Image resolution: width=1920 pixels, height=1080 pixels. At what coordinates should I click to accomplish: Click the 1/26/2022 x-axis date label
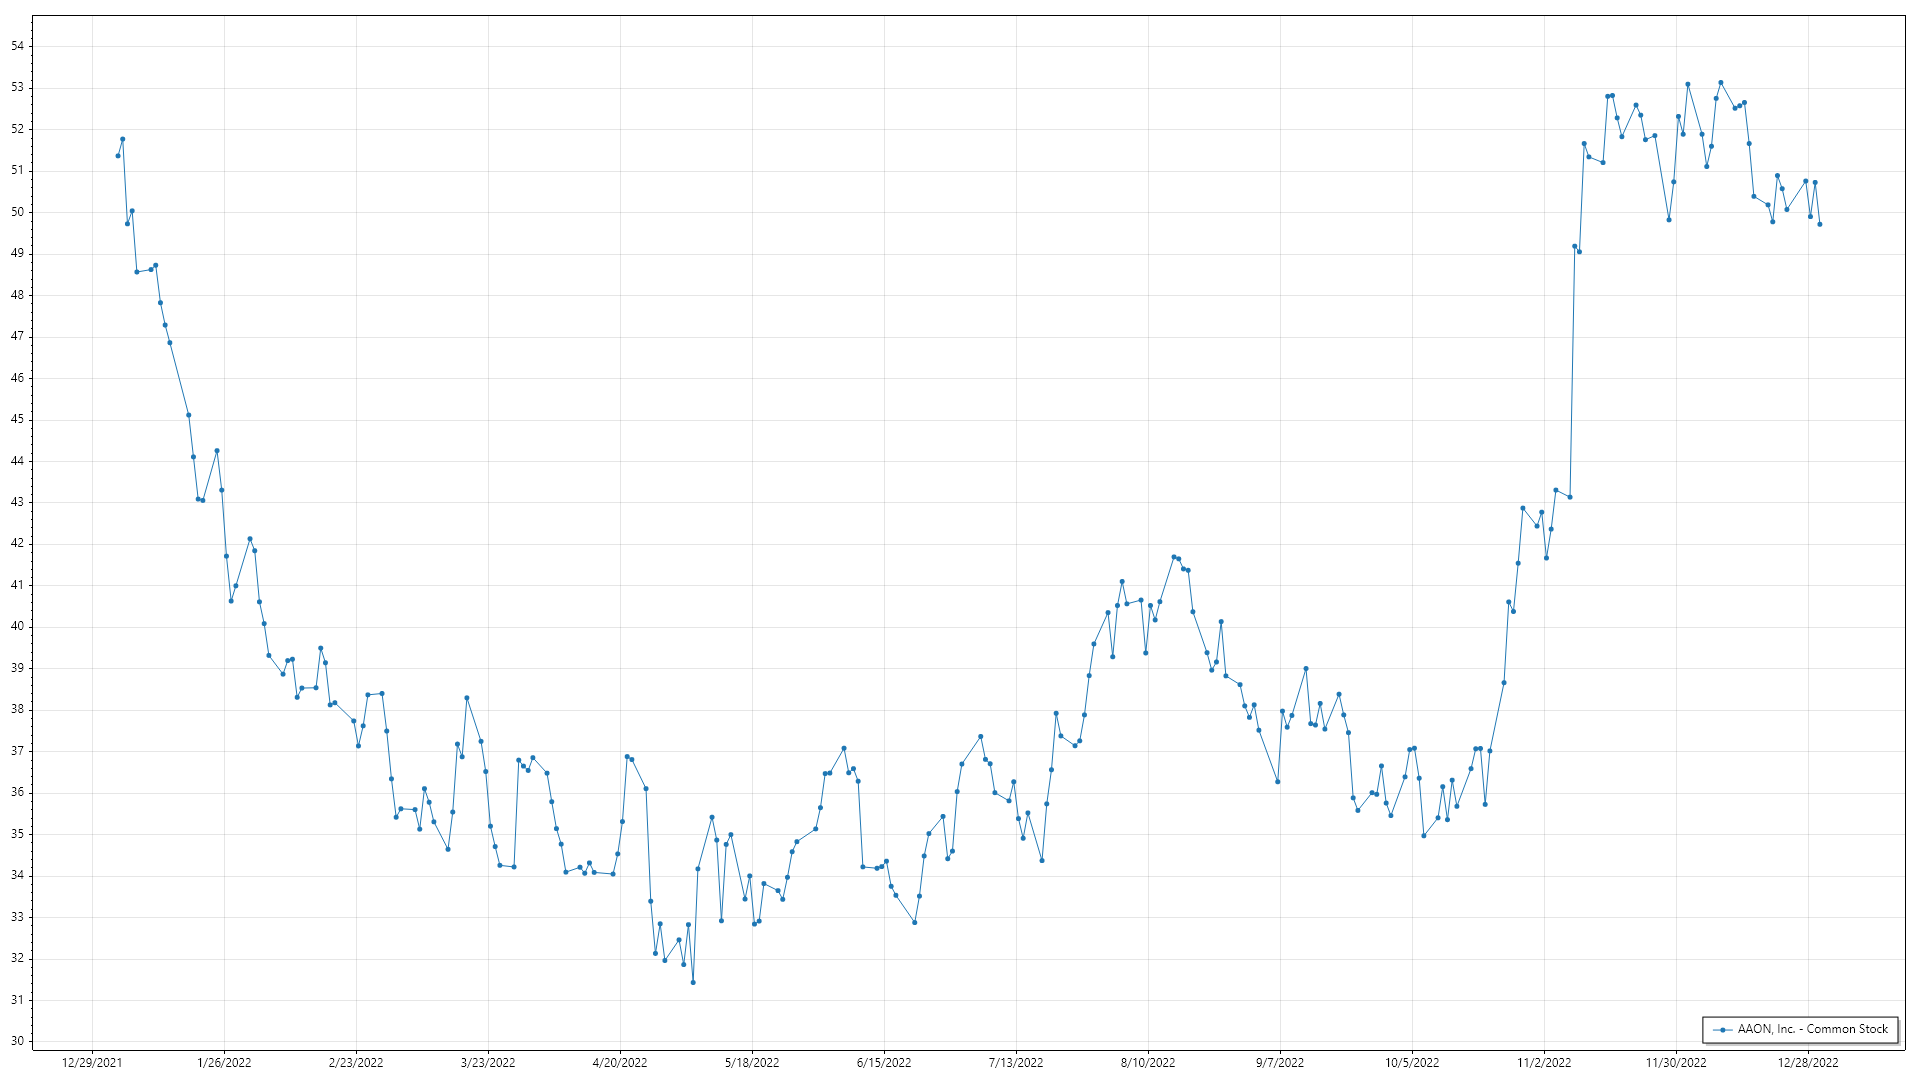[x=224, y=1063]
